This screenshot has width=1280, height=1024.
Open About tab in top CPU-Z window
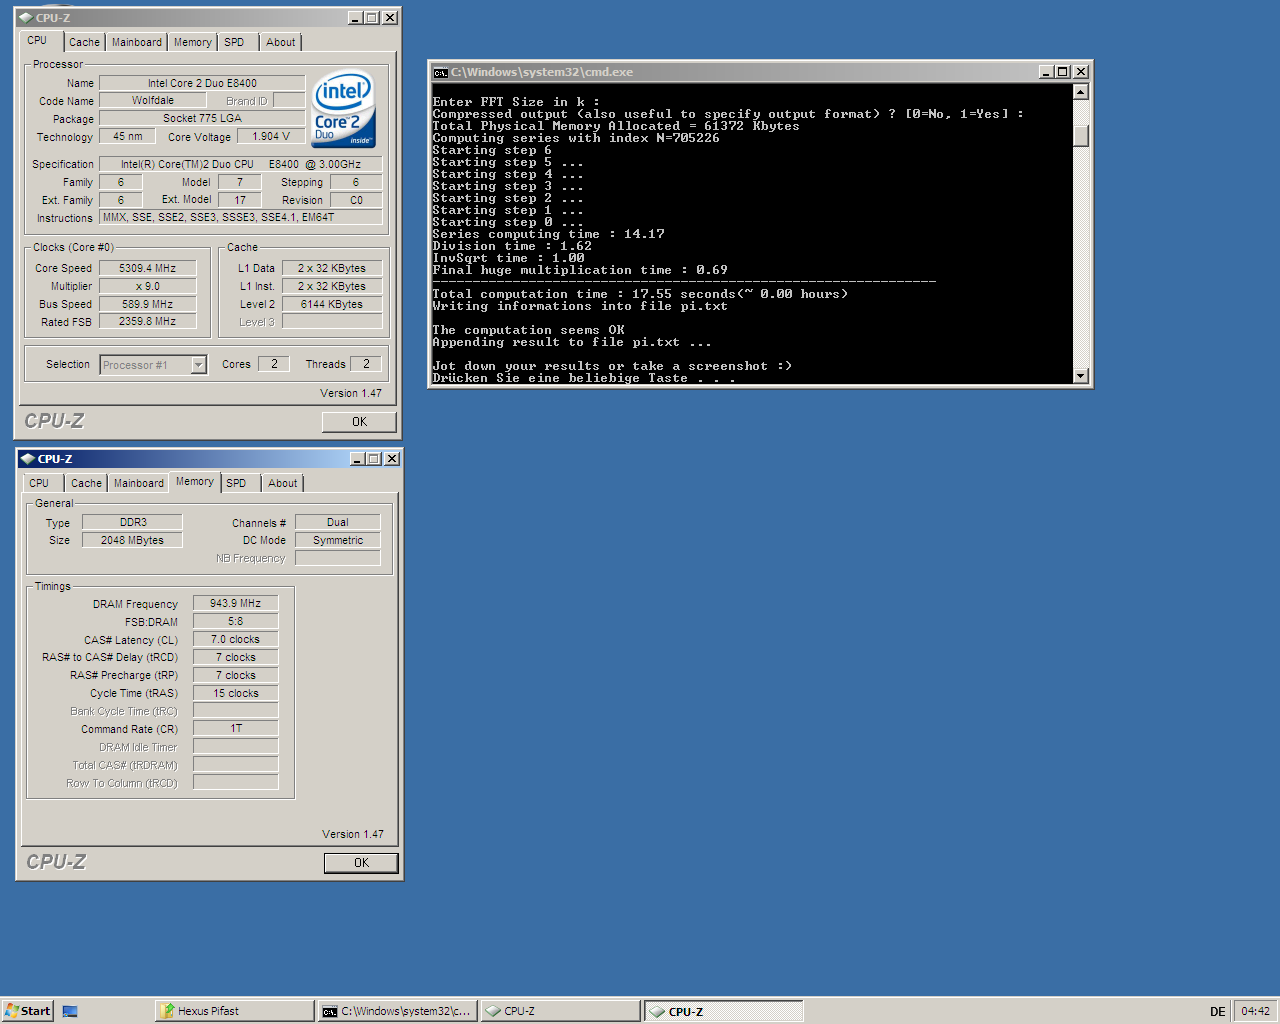pos(280,42)
